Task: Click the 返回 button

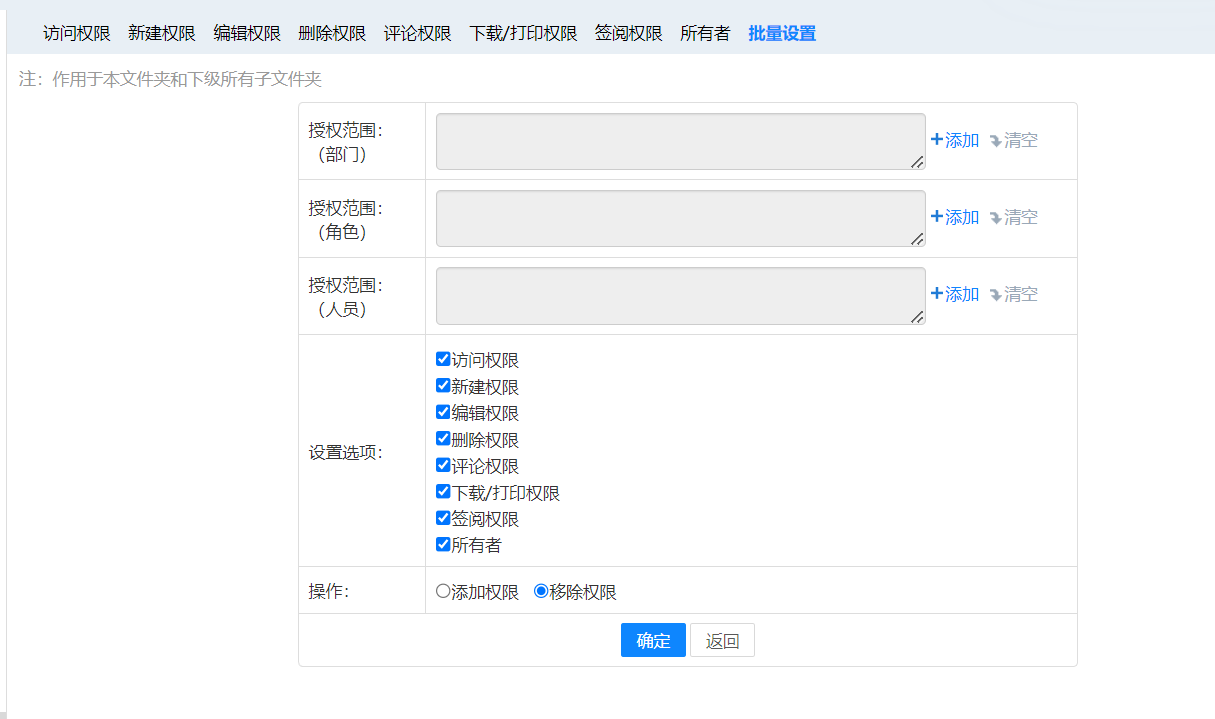Action: (x=722, y=641)
